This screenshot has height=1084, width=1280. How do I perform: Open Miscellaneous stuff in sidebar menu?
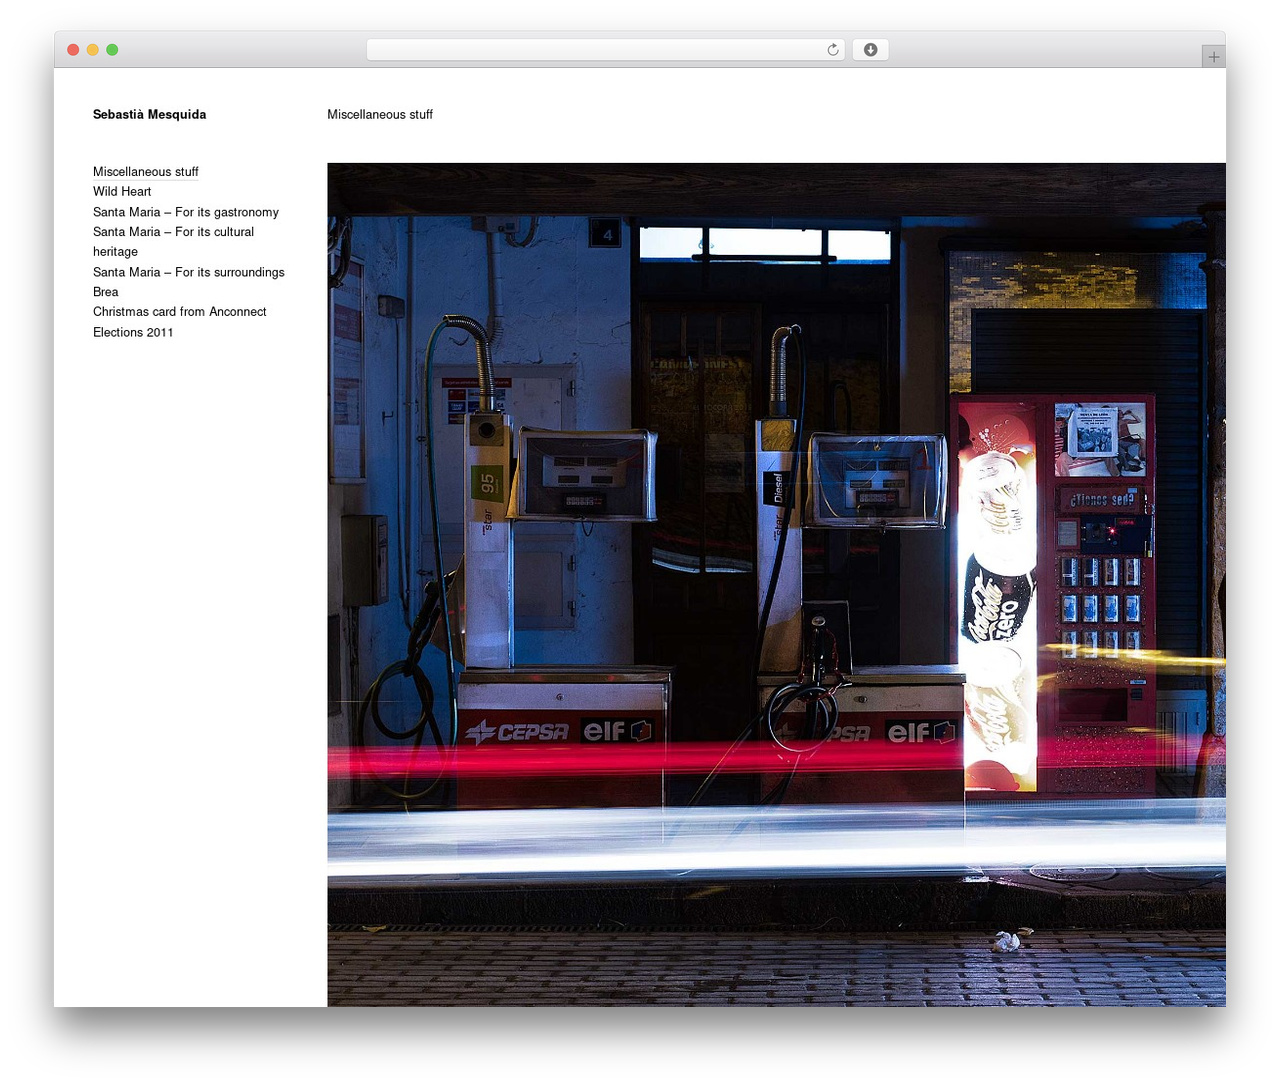point(146,172)
